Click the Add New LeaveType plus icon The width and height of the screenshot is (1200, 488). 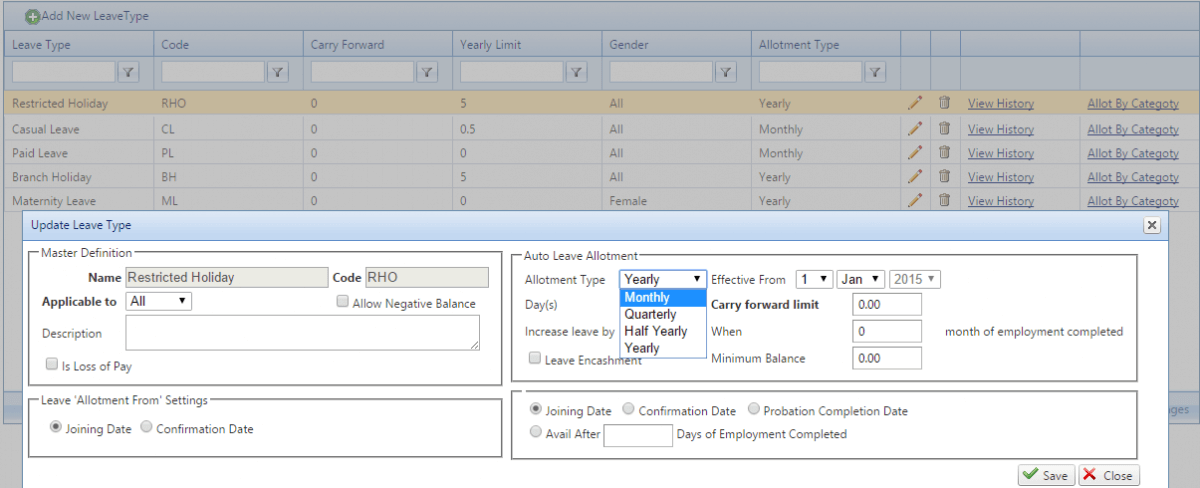[32, 17]
